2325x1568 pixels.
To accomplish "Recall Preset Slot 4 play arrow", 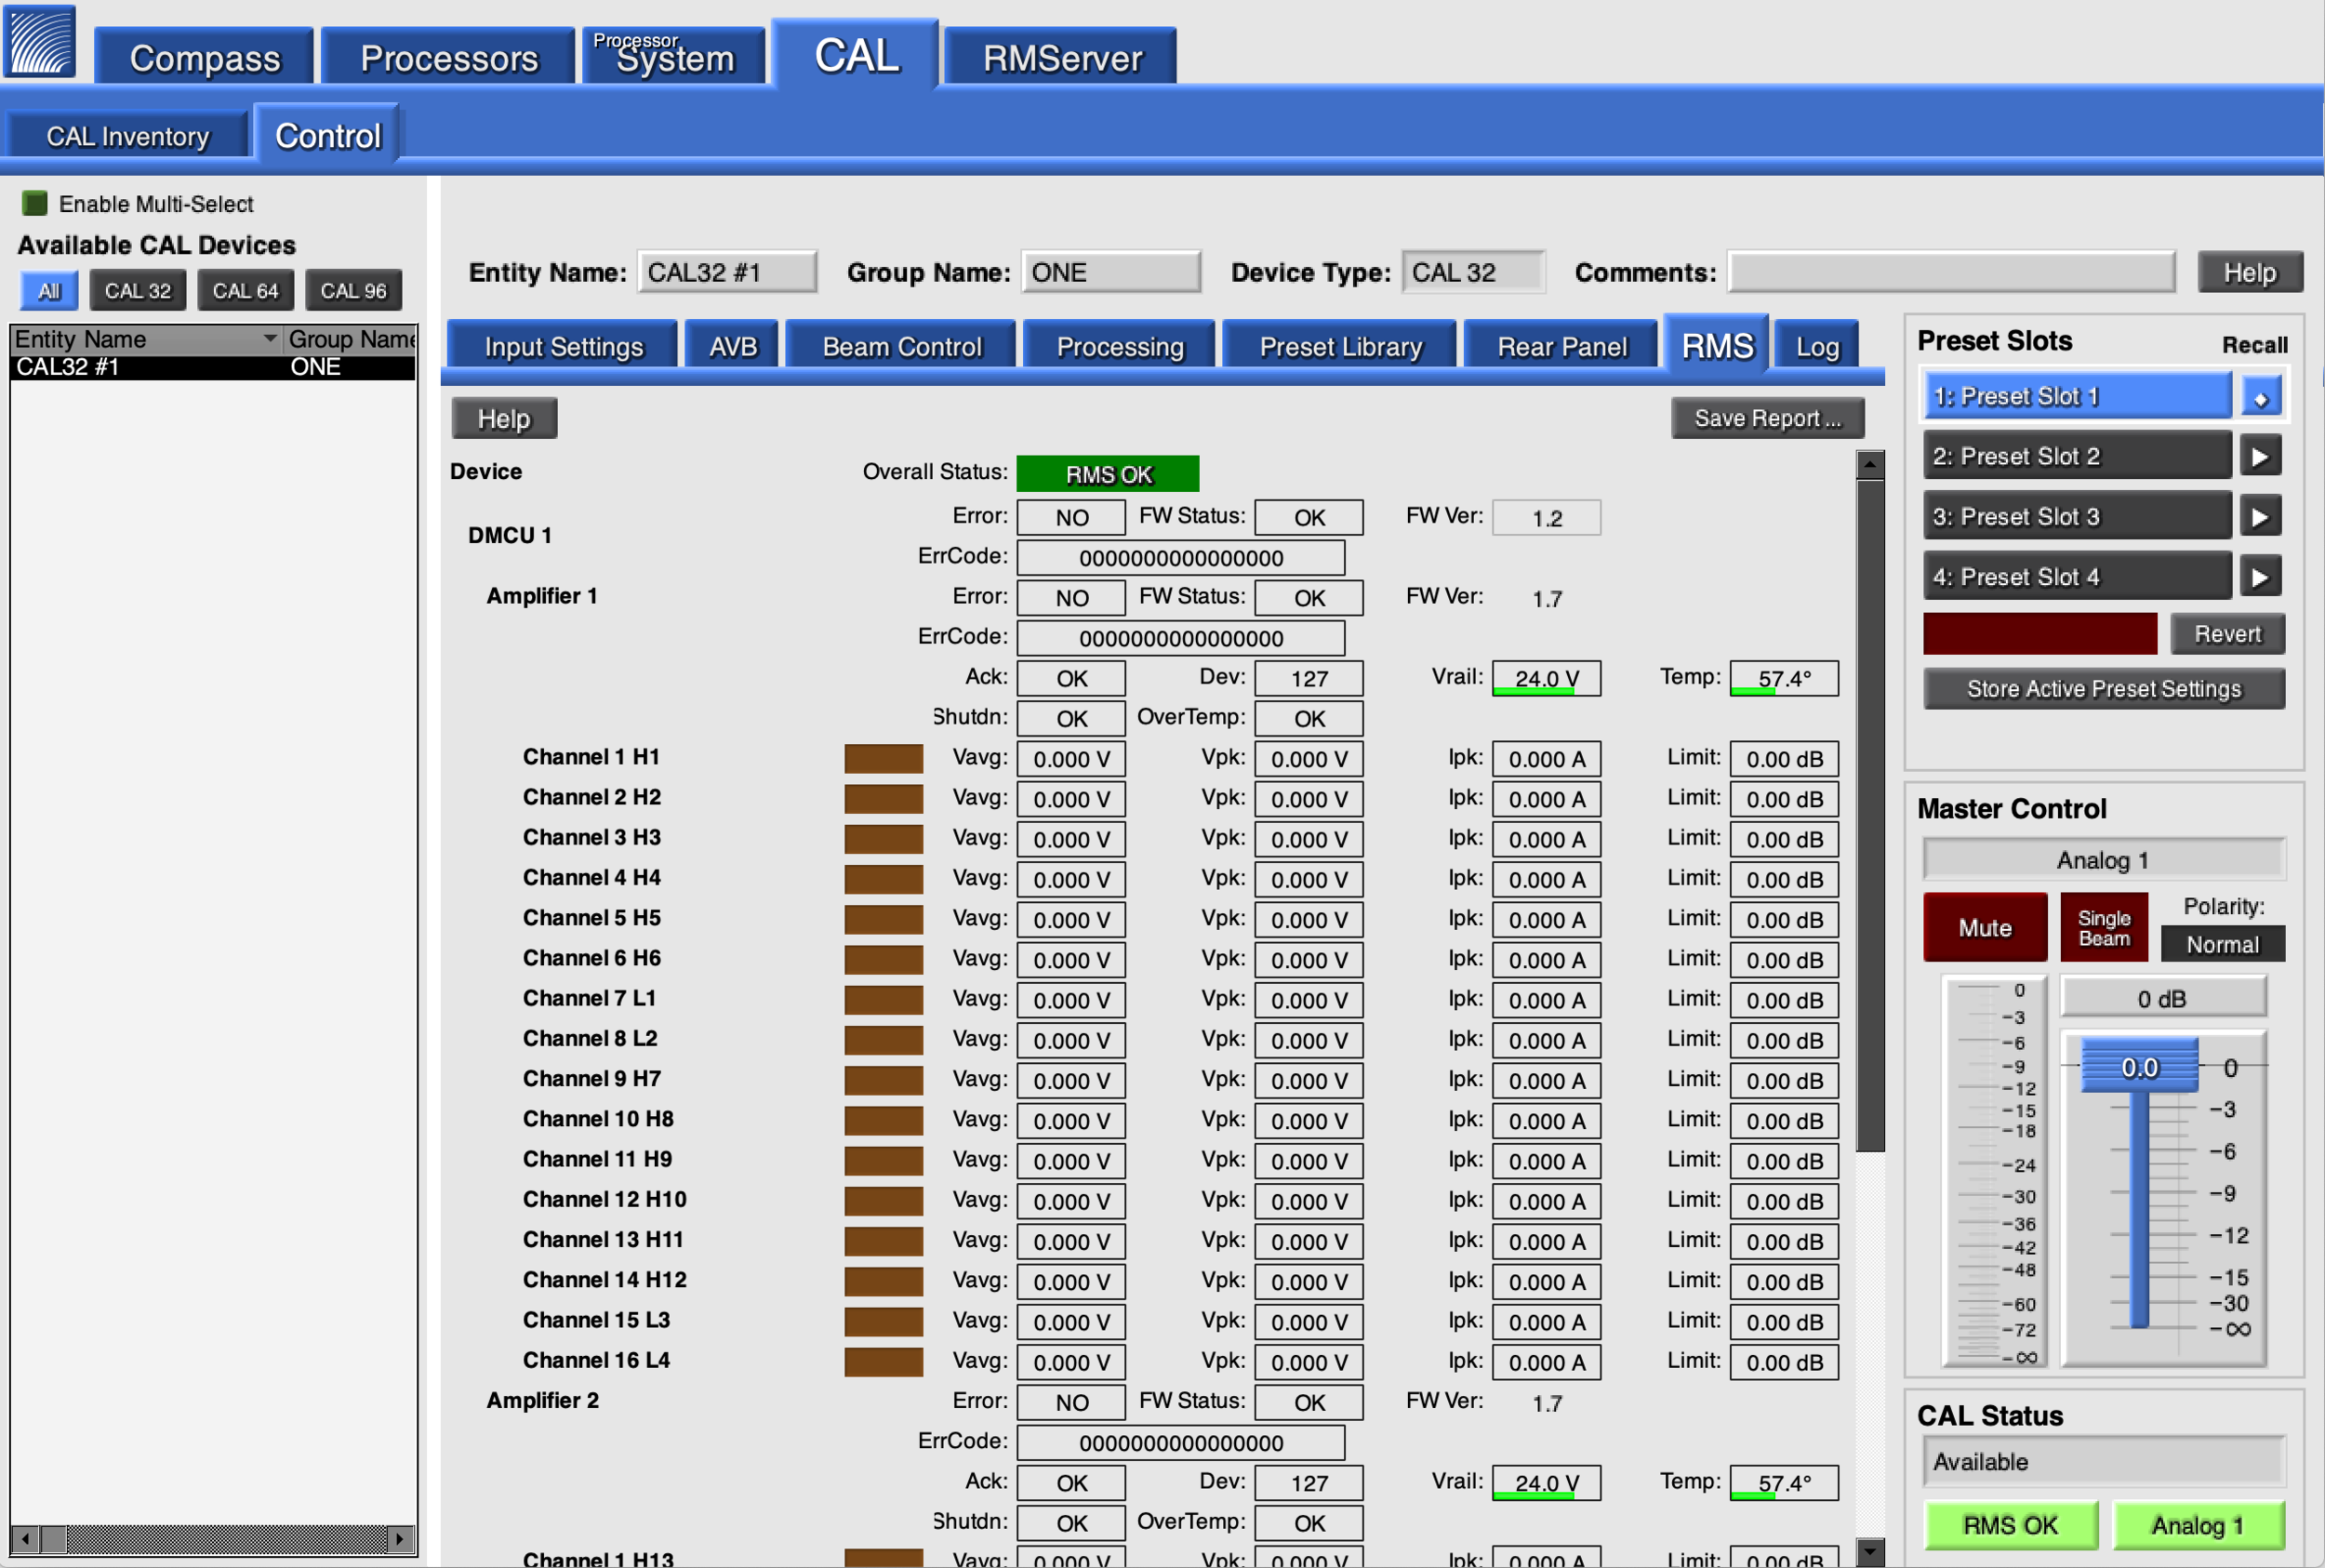I will [2260, 577].
